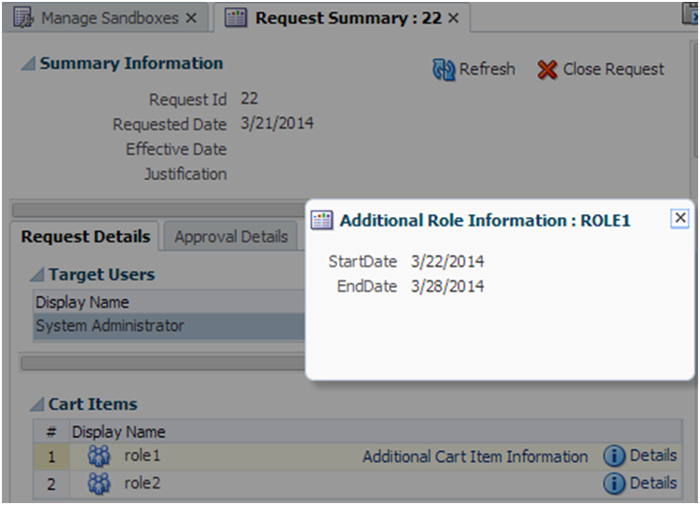Select the Request Details tab
The height and width of the screenshot is (505, 700).
86,237
